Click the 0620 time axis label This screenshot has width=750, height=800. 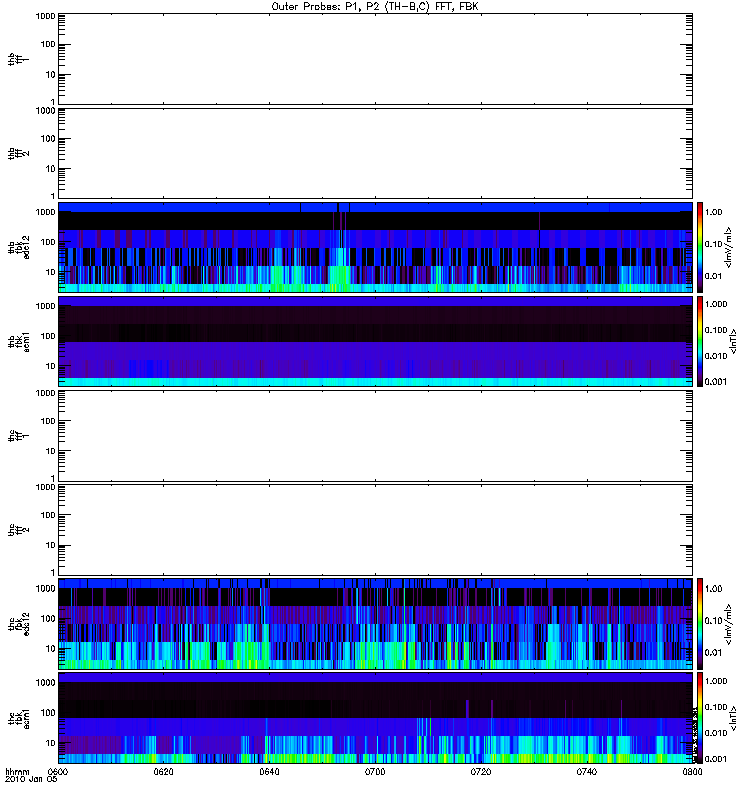163,771
